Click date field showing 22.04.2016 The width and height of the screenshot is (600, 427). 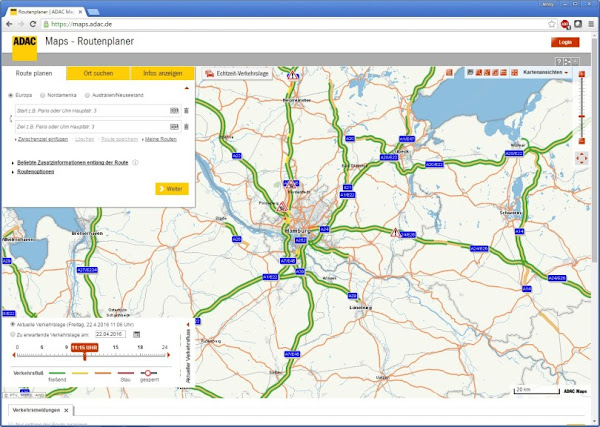(110, 334)
